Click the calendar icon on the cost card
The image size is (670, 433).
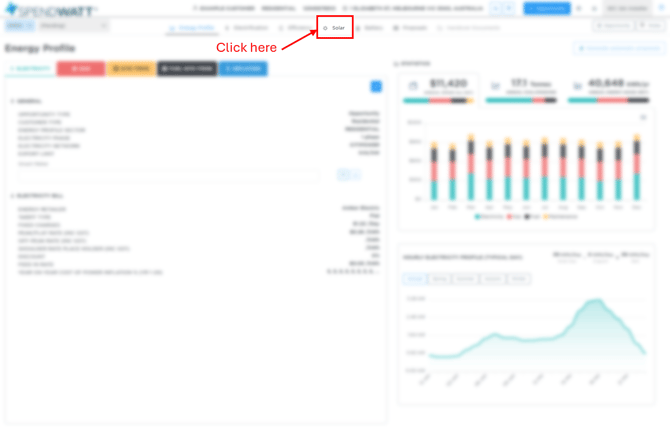[413, 87]
